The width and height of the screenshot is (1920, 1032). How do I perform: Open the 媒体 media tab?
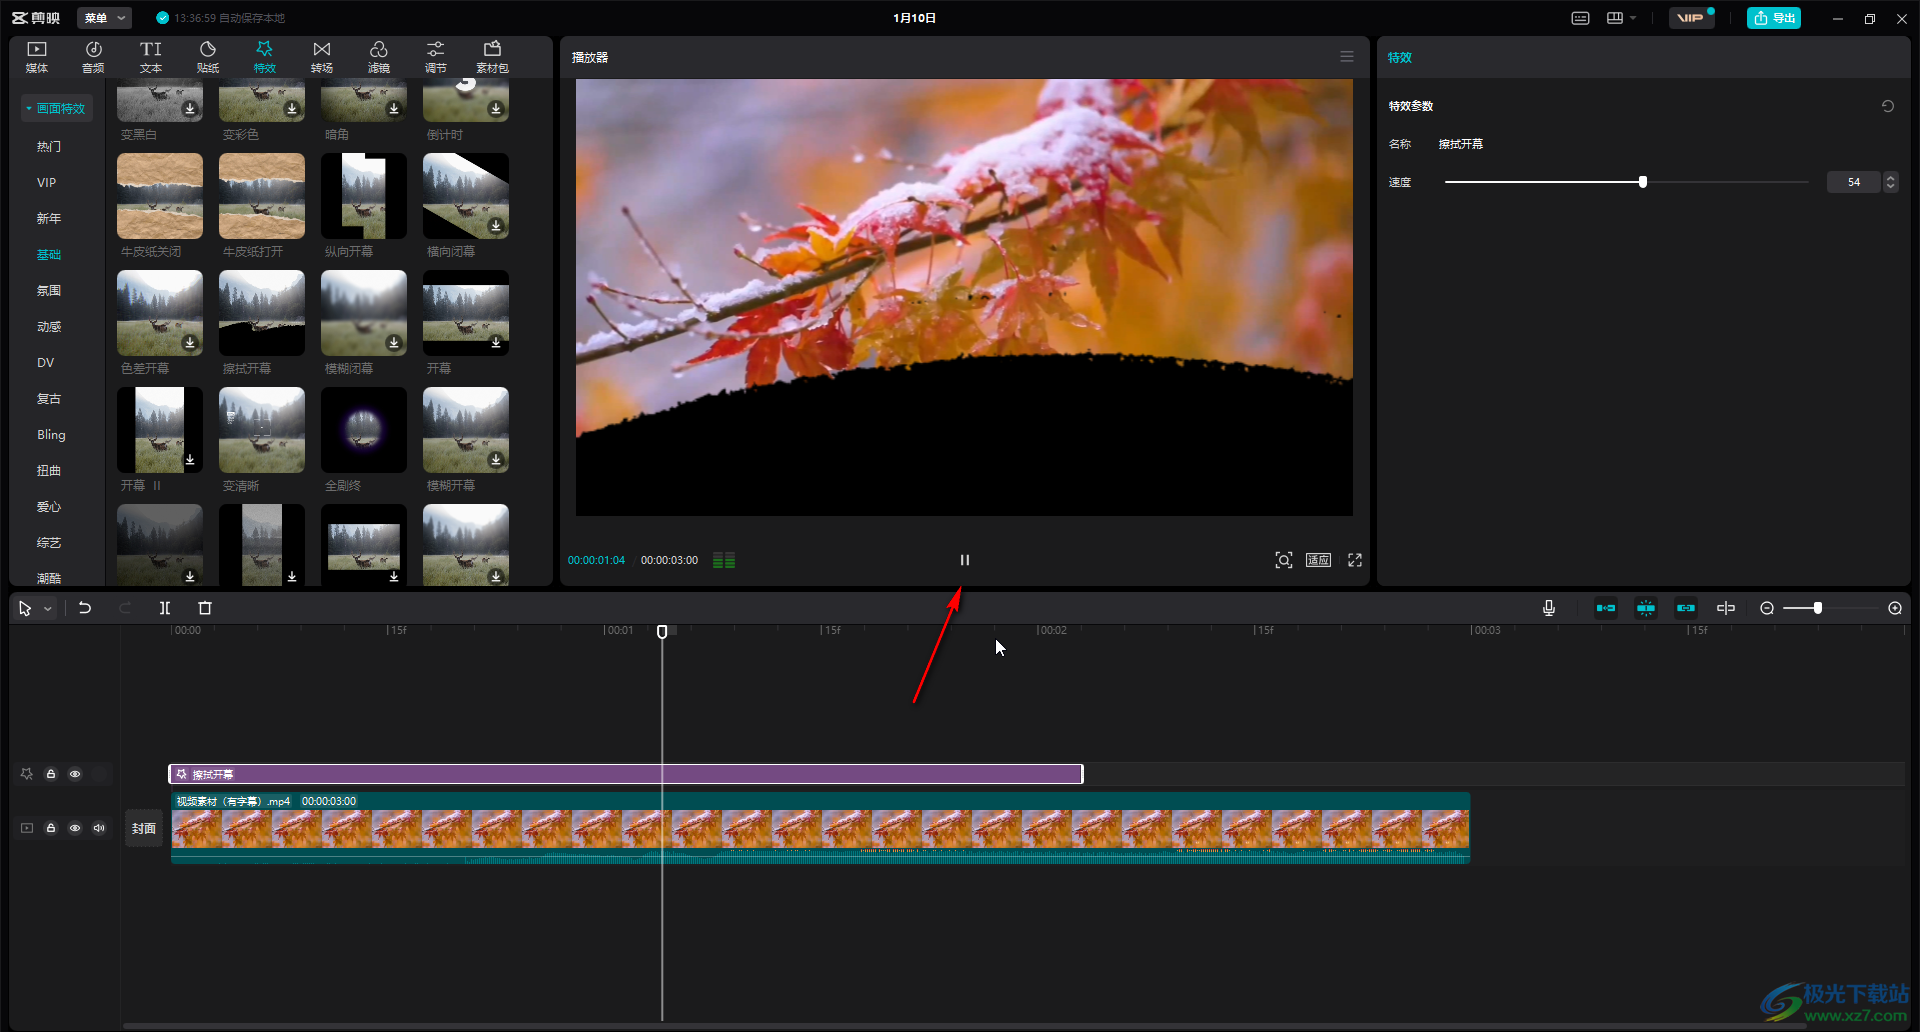(x=37, y=57)
